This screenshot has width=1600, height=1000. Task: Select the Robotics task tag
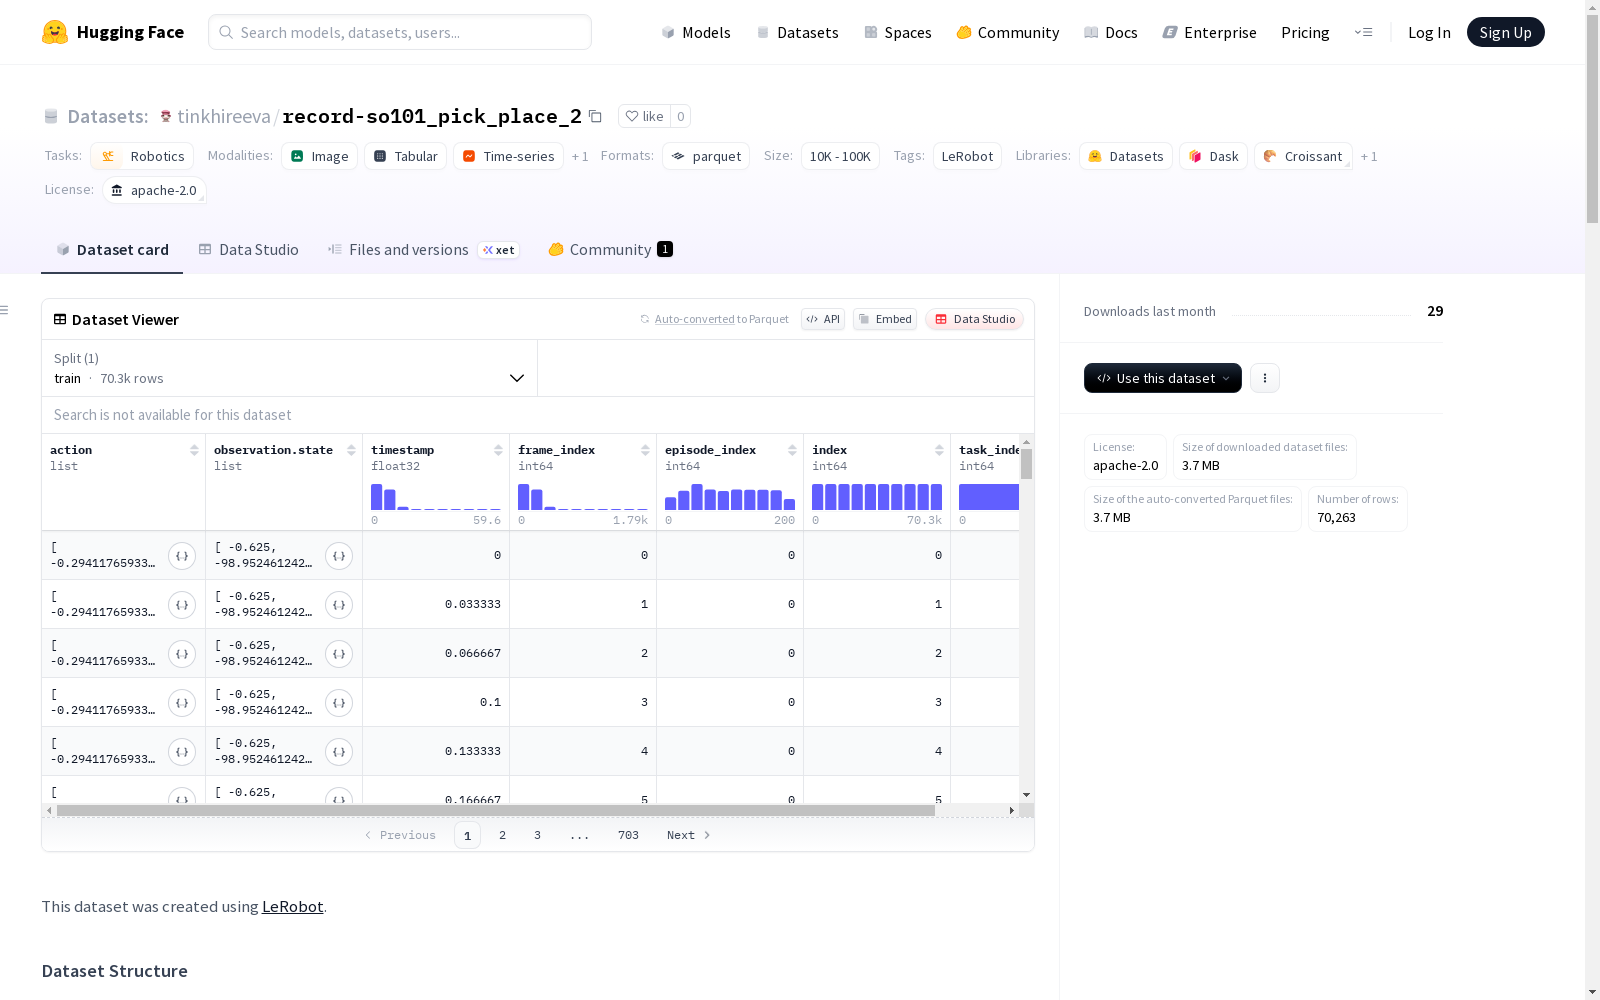[x=142, y=156]
